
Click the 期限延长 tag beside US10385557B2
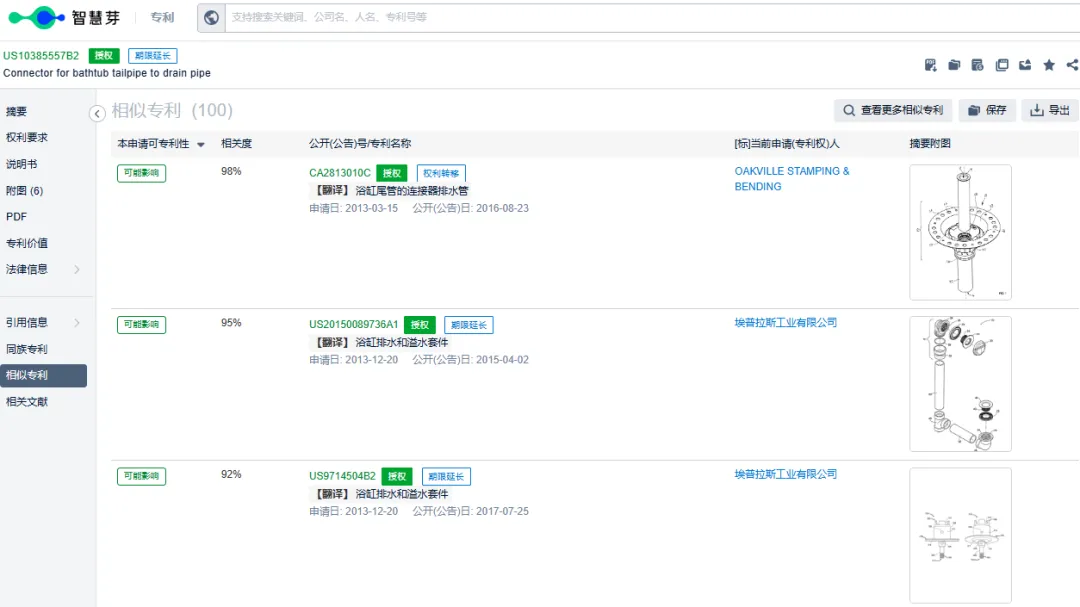pos(152,56)
